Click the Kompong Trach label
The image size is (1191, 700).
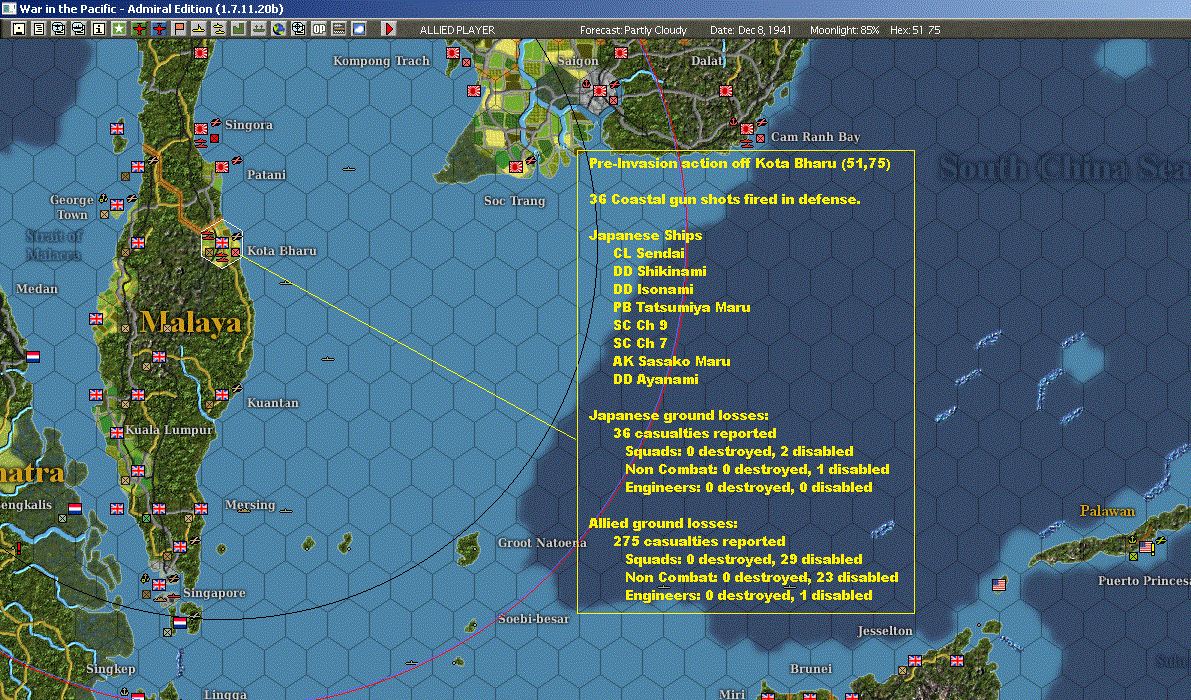point(381,61)
